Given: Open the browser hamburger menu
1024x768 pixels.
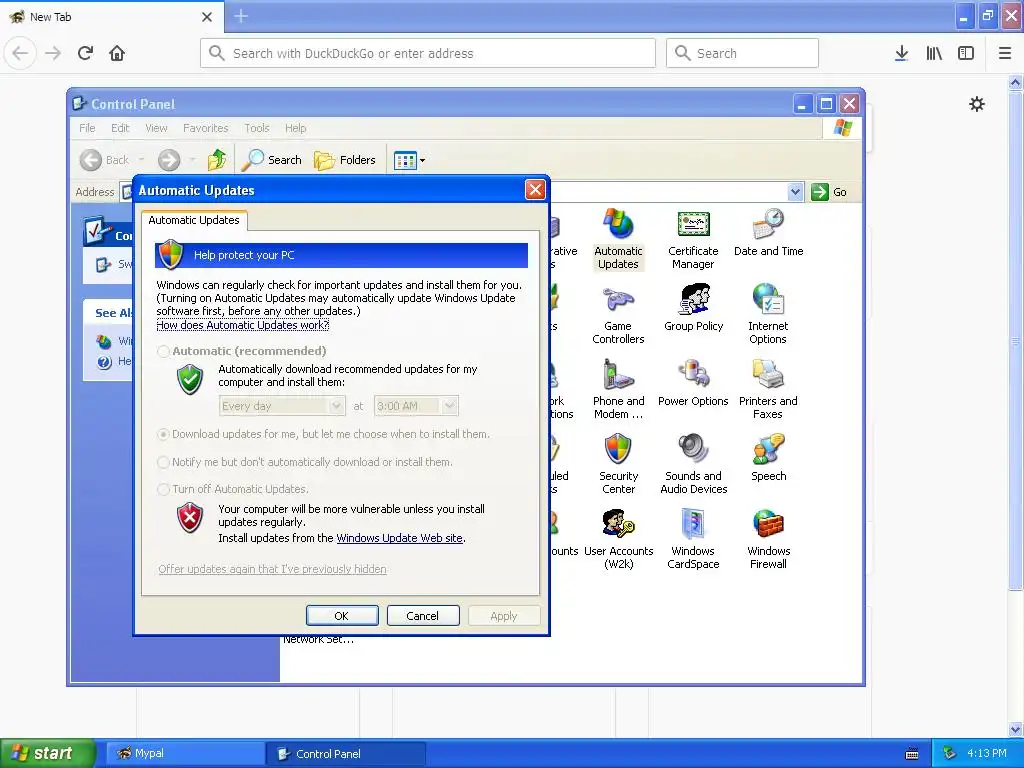Looking at the screenshot, I should (x=1005, y=53).
